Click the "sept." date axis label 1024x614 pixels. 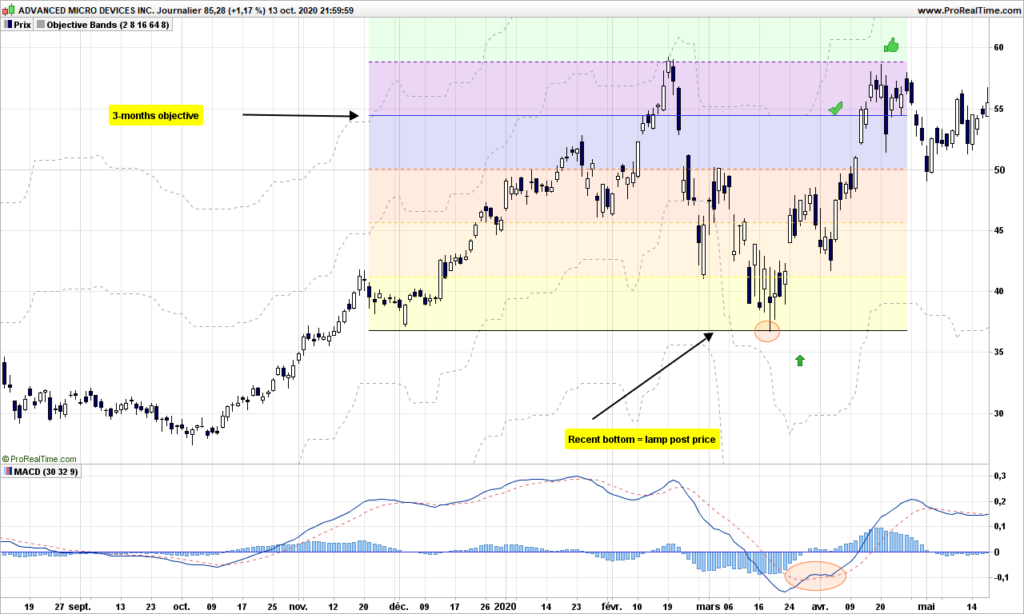click(80, 606)
